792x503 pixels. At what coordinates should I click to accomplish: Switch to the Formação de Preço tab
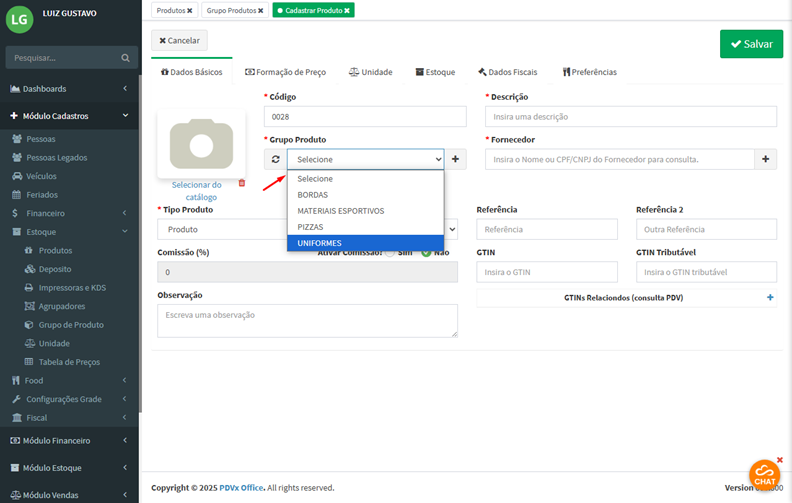tap(285, 72)
